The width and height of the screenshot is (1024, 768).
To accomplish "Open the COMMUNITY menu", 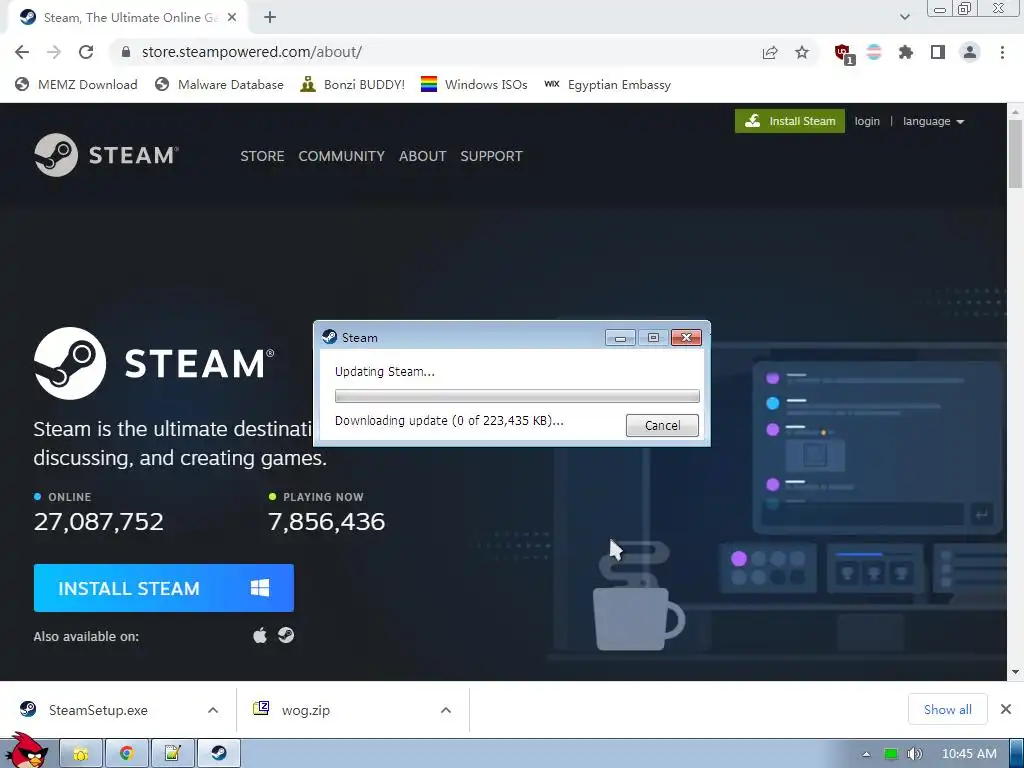I will click(x=342, y=156).
